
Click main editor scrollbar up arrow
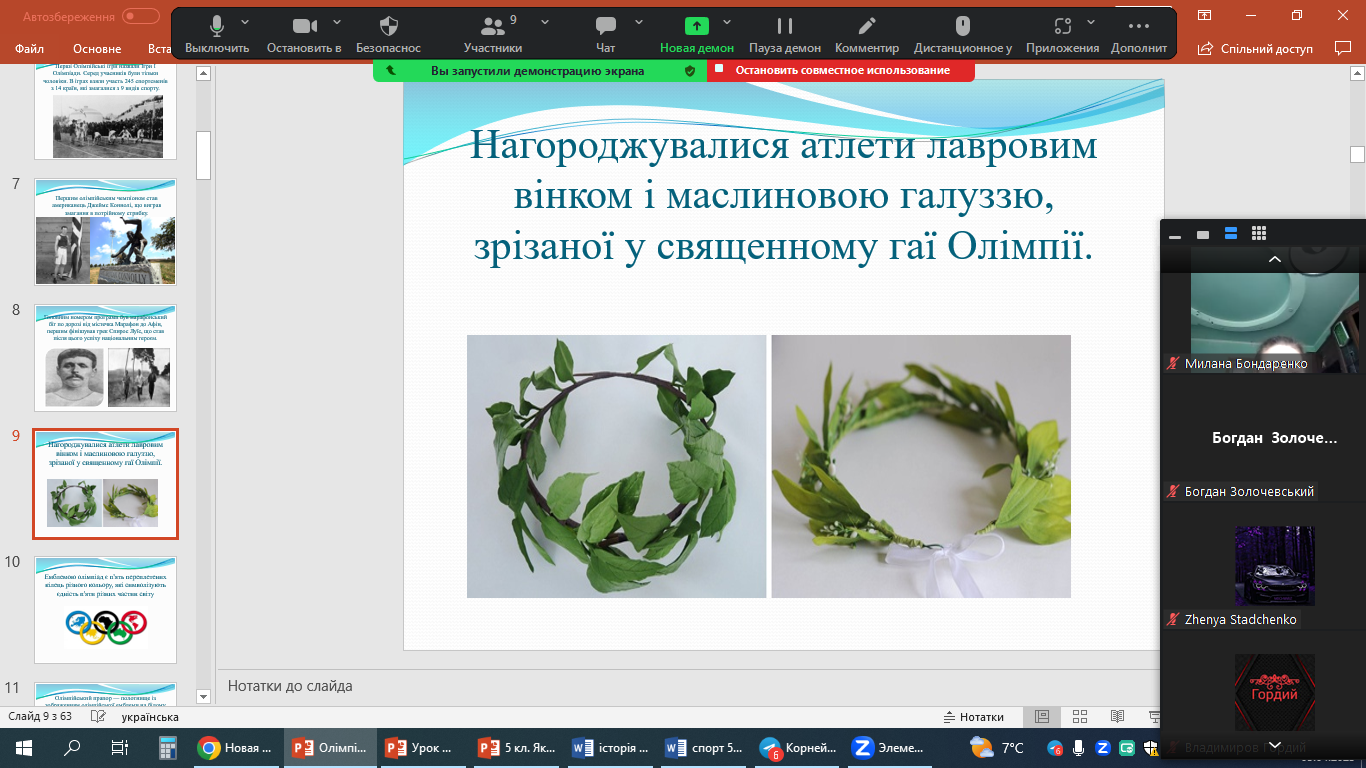click(x=1357, y=75)
